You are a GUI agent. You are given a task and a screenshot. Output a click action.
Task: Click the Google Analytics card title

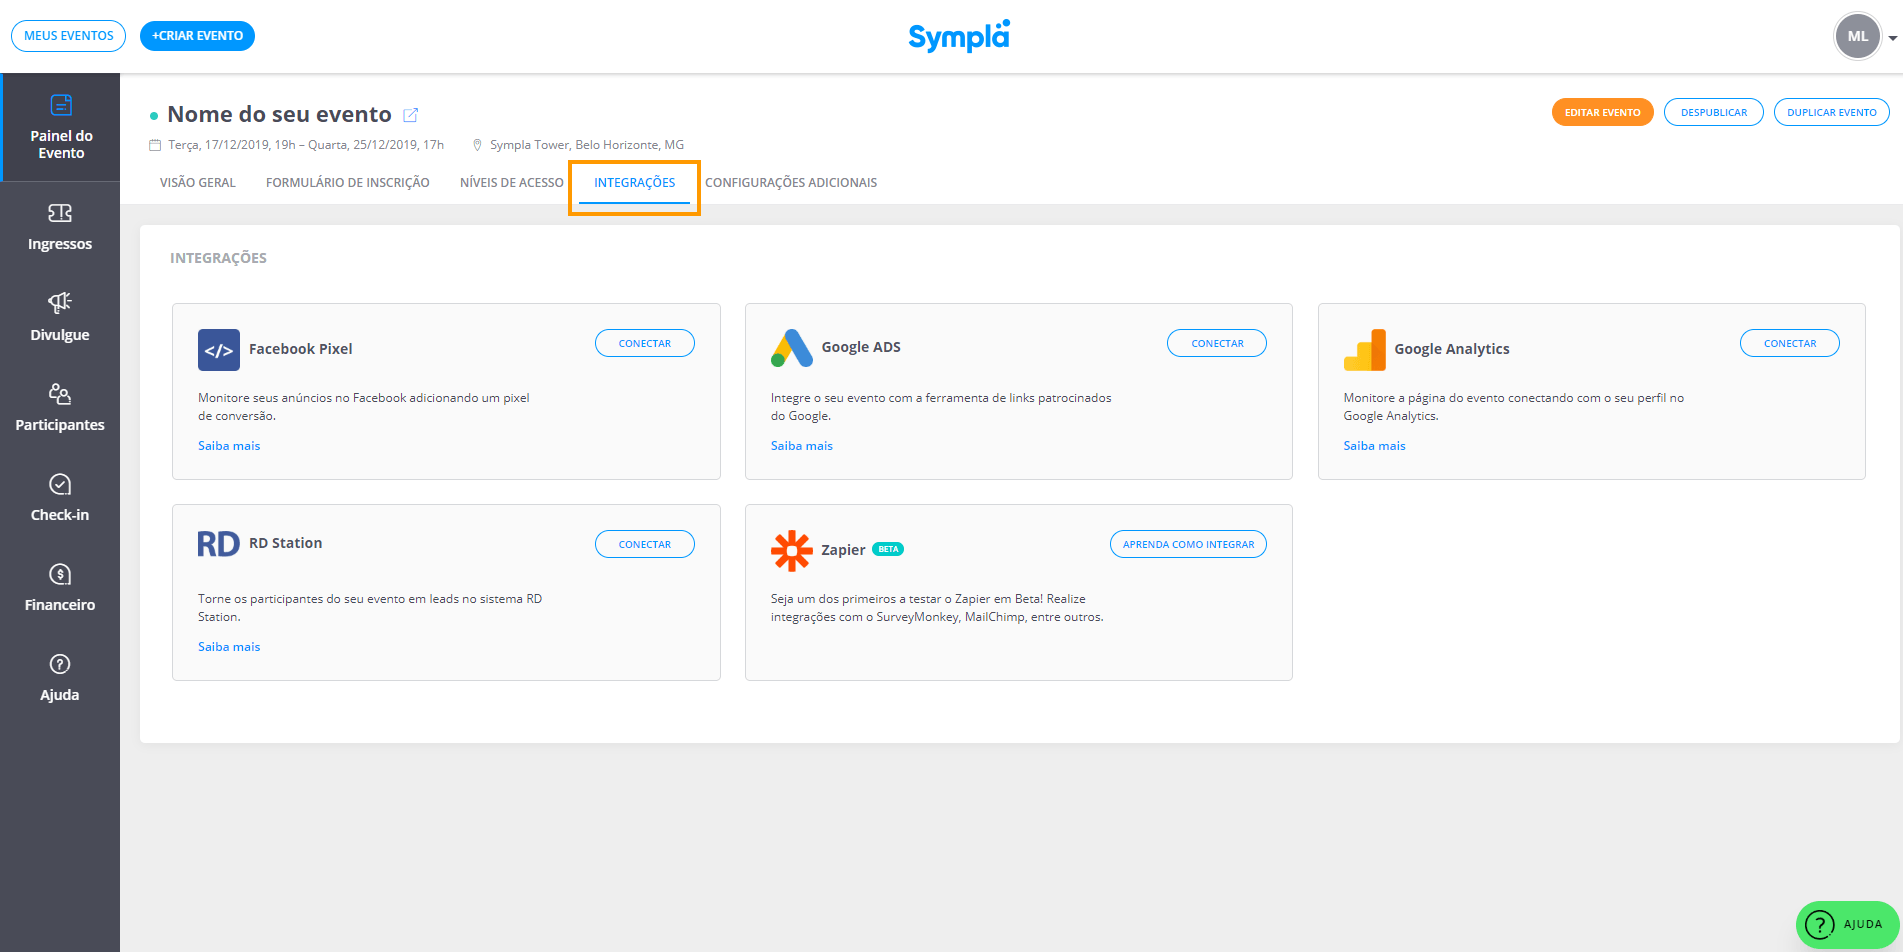coord(1452,349)
